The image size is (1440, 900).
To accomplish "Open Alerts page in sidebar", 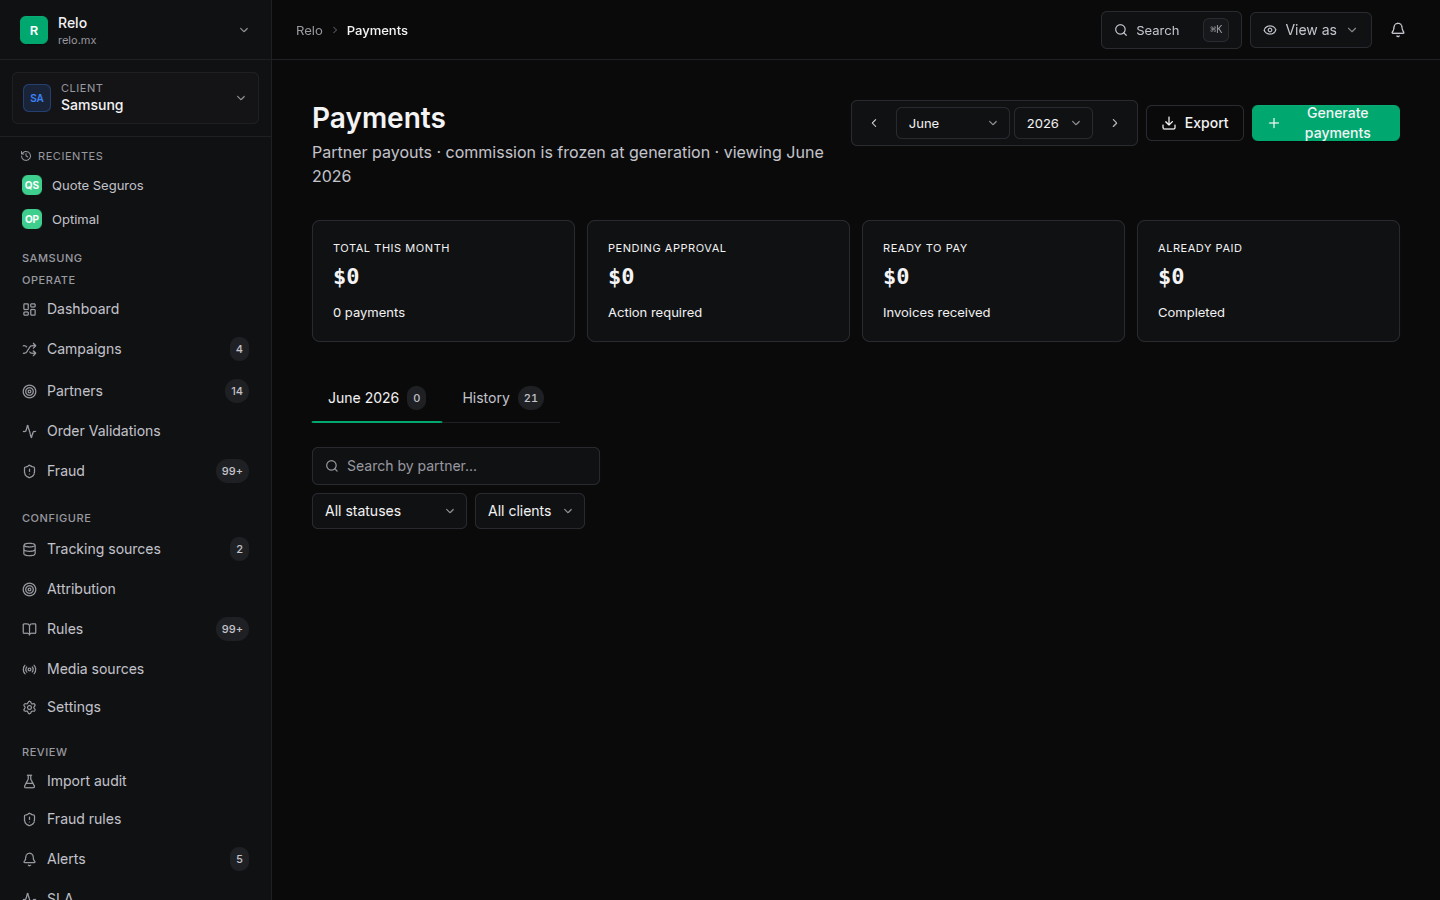I will coord(135,859).
